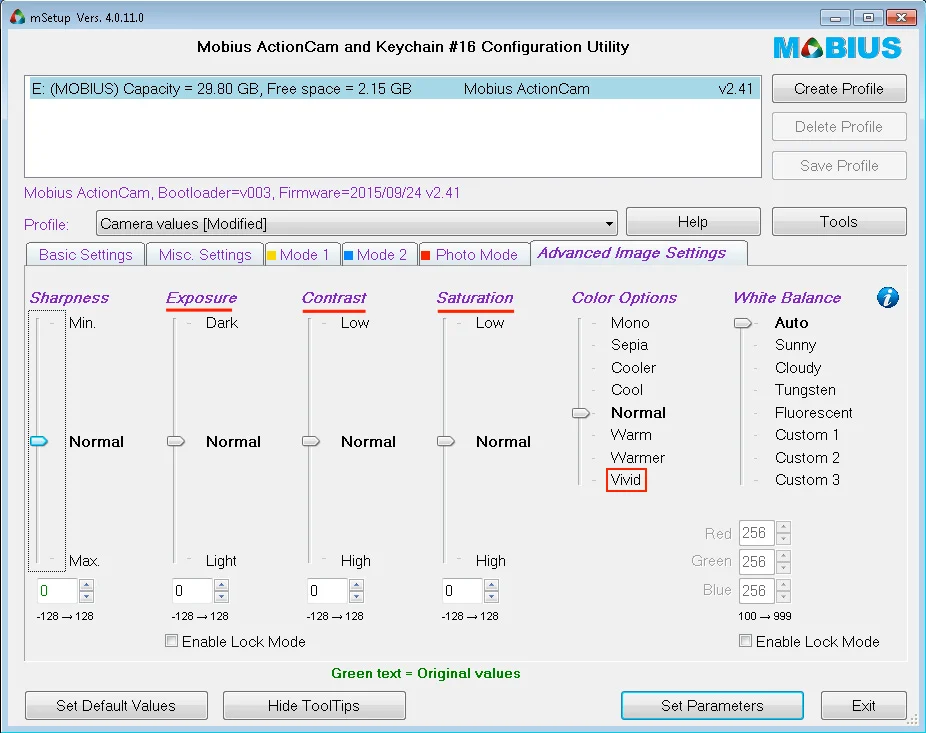Click the Create Profile button
This screenshot has height=733, width=926.
coord(839,89)
